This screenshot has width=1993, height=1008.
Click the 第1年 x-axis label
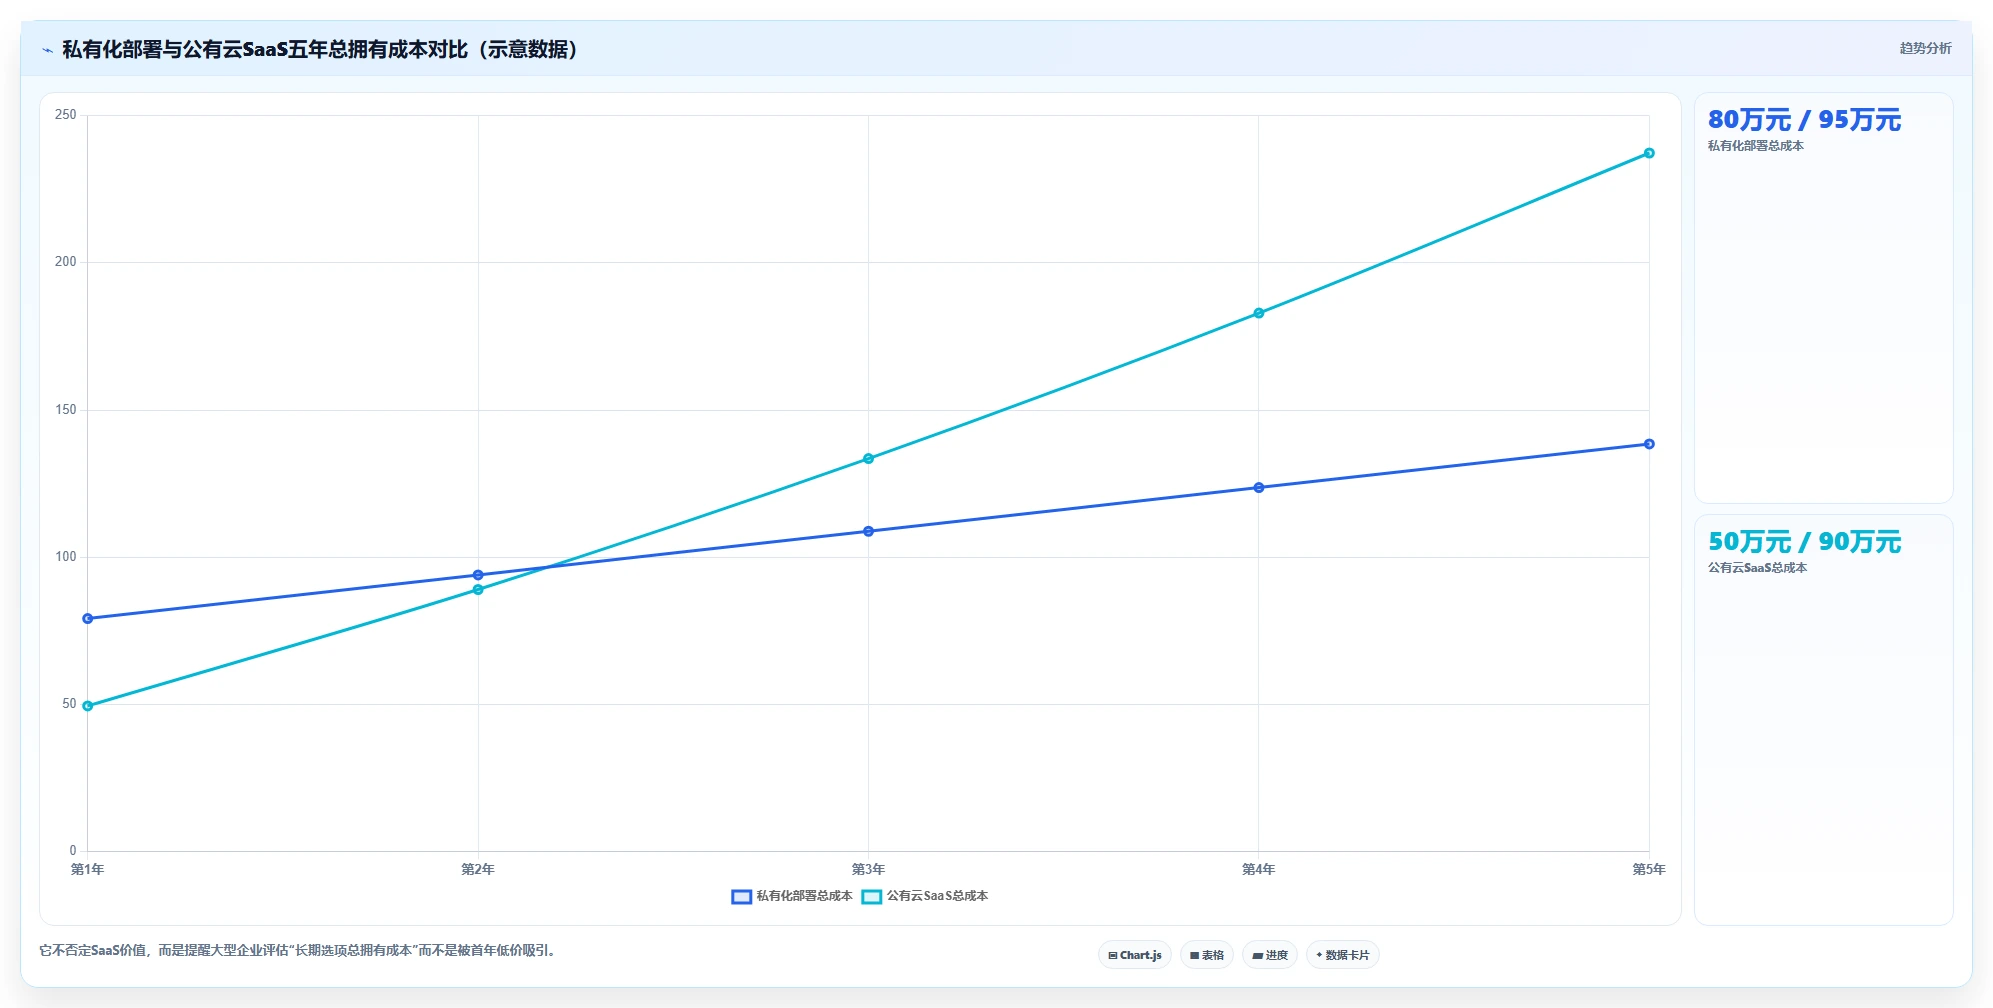pos(88,869)
